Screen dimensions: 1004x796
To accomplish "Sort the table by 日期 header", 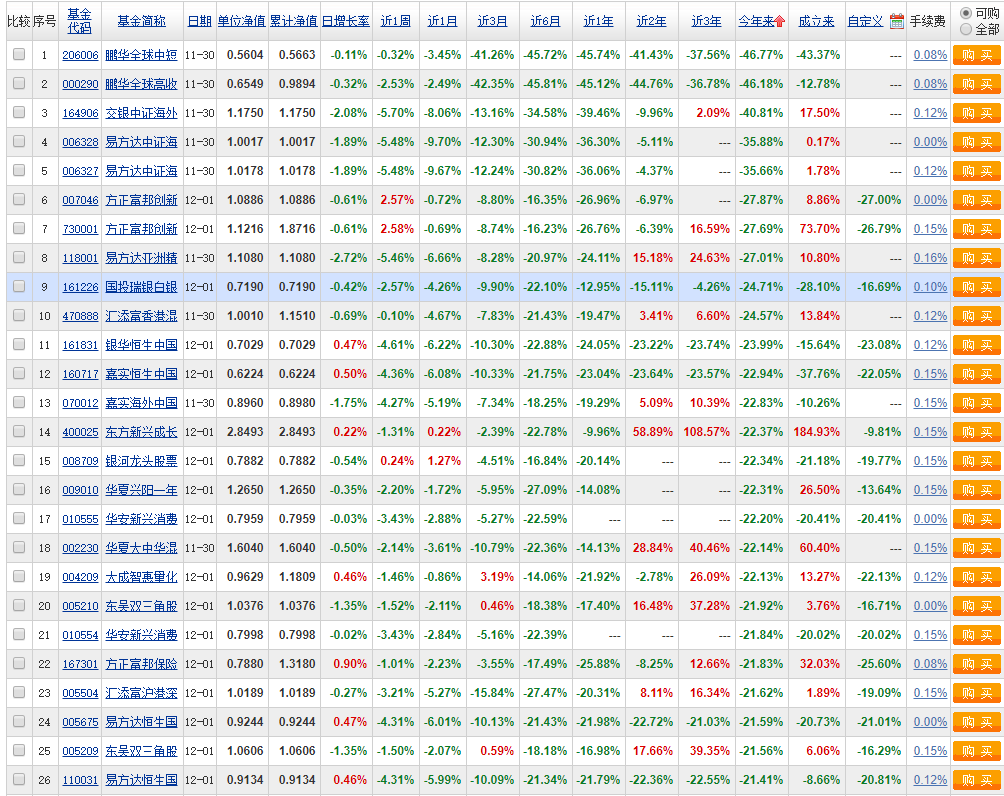I will click(x=199, y=21).
